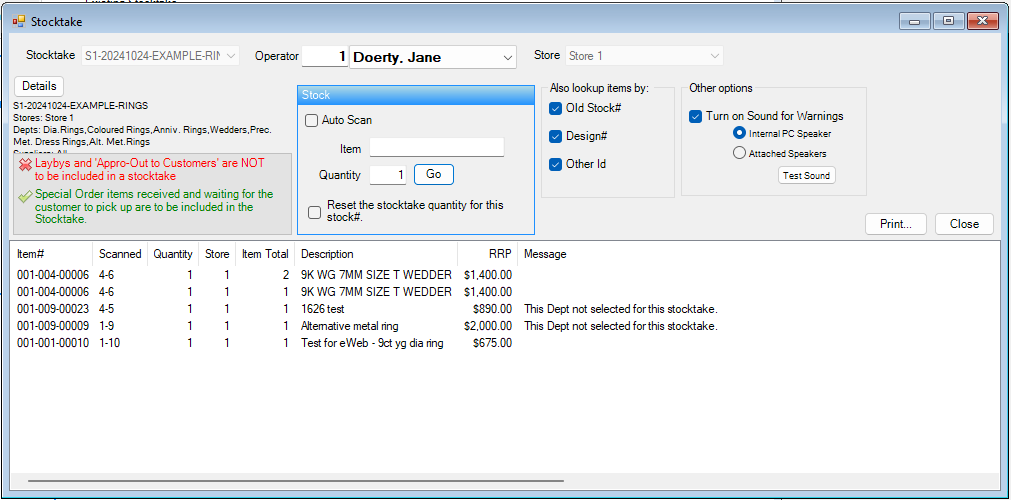Open the Store dropdown showing Store 1
Viewport: 1011px width, 500px height.
point(644,55)
